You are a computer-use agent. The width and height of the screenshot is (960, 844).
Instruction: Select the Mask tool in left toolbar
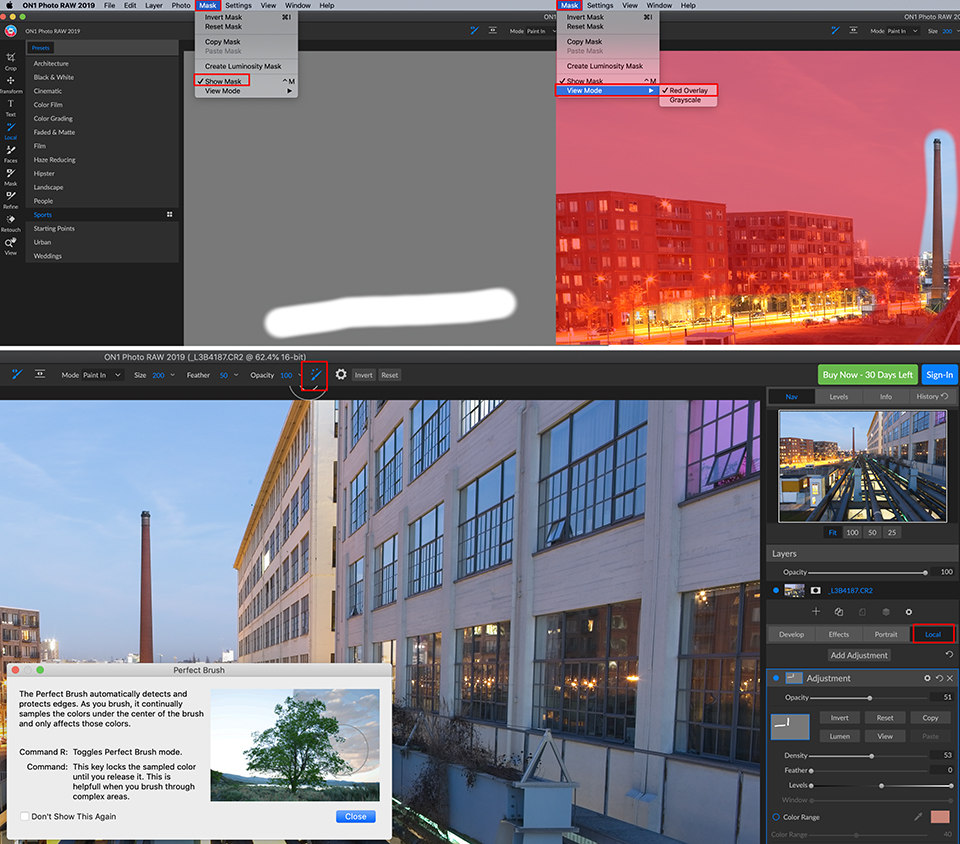pos(10,173)
